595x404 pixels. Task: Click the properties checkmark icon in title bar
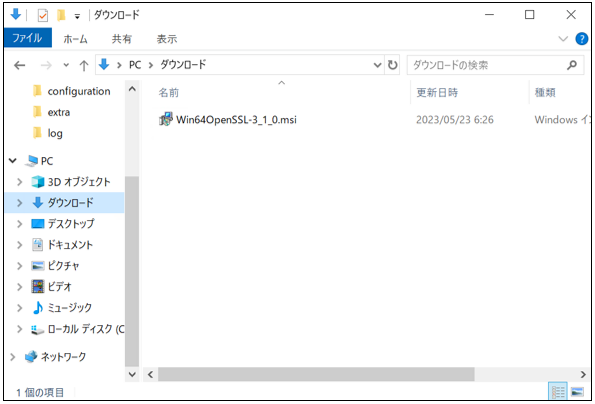coord(43,16)
